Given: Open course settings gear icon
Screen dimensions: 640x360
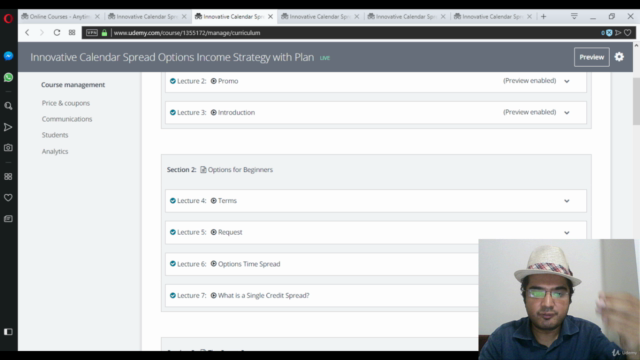Looking at the screenshot, I should pos(619,57).
